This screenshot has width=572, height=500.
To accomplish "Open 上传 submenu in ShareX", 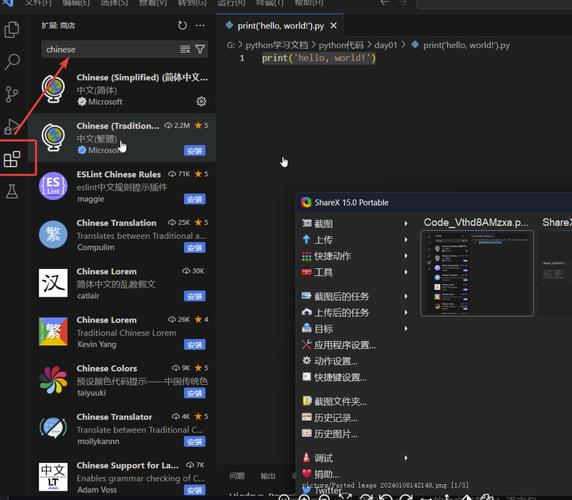I will (355, 240).
